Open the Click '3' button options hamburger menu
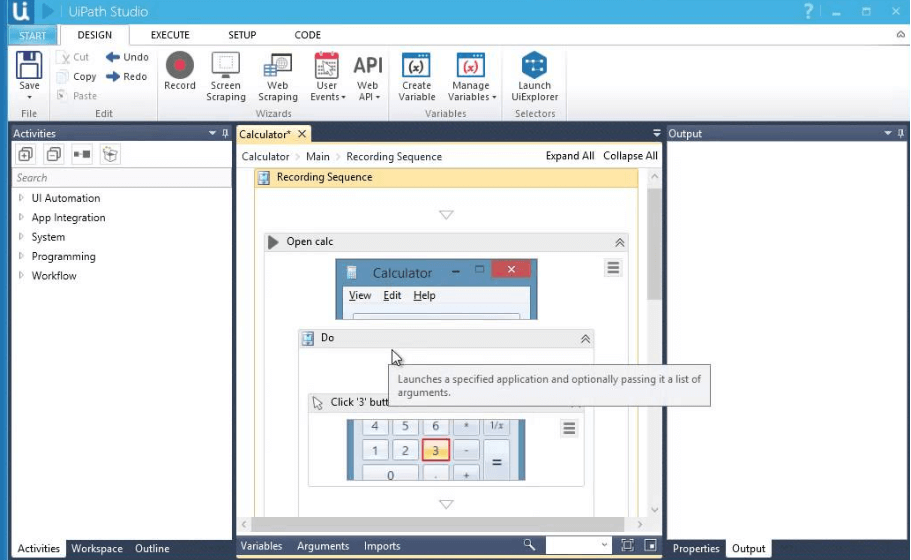The width and height of the screenshot is (911, 560). [x=569, y=429]
